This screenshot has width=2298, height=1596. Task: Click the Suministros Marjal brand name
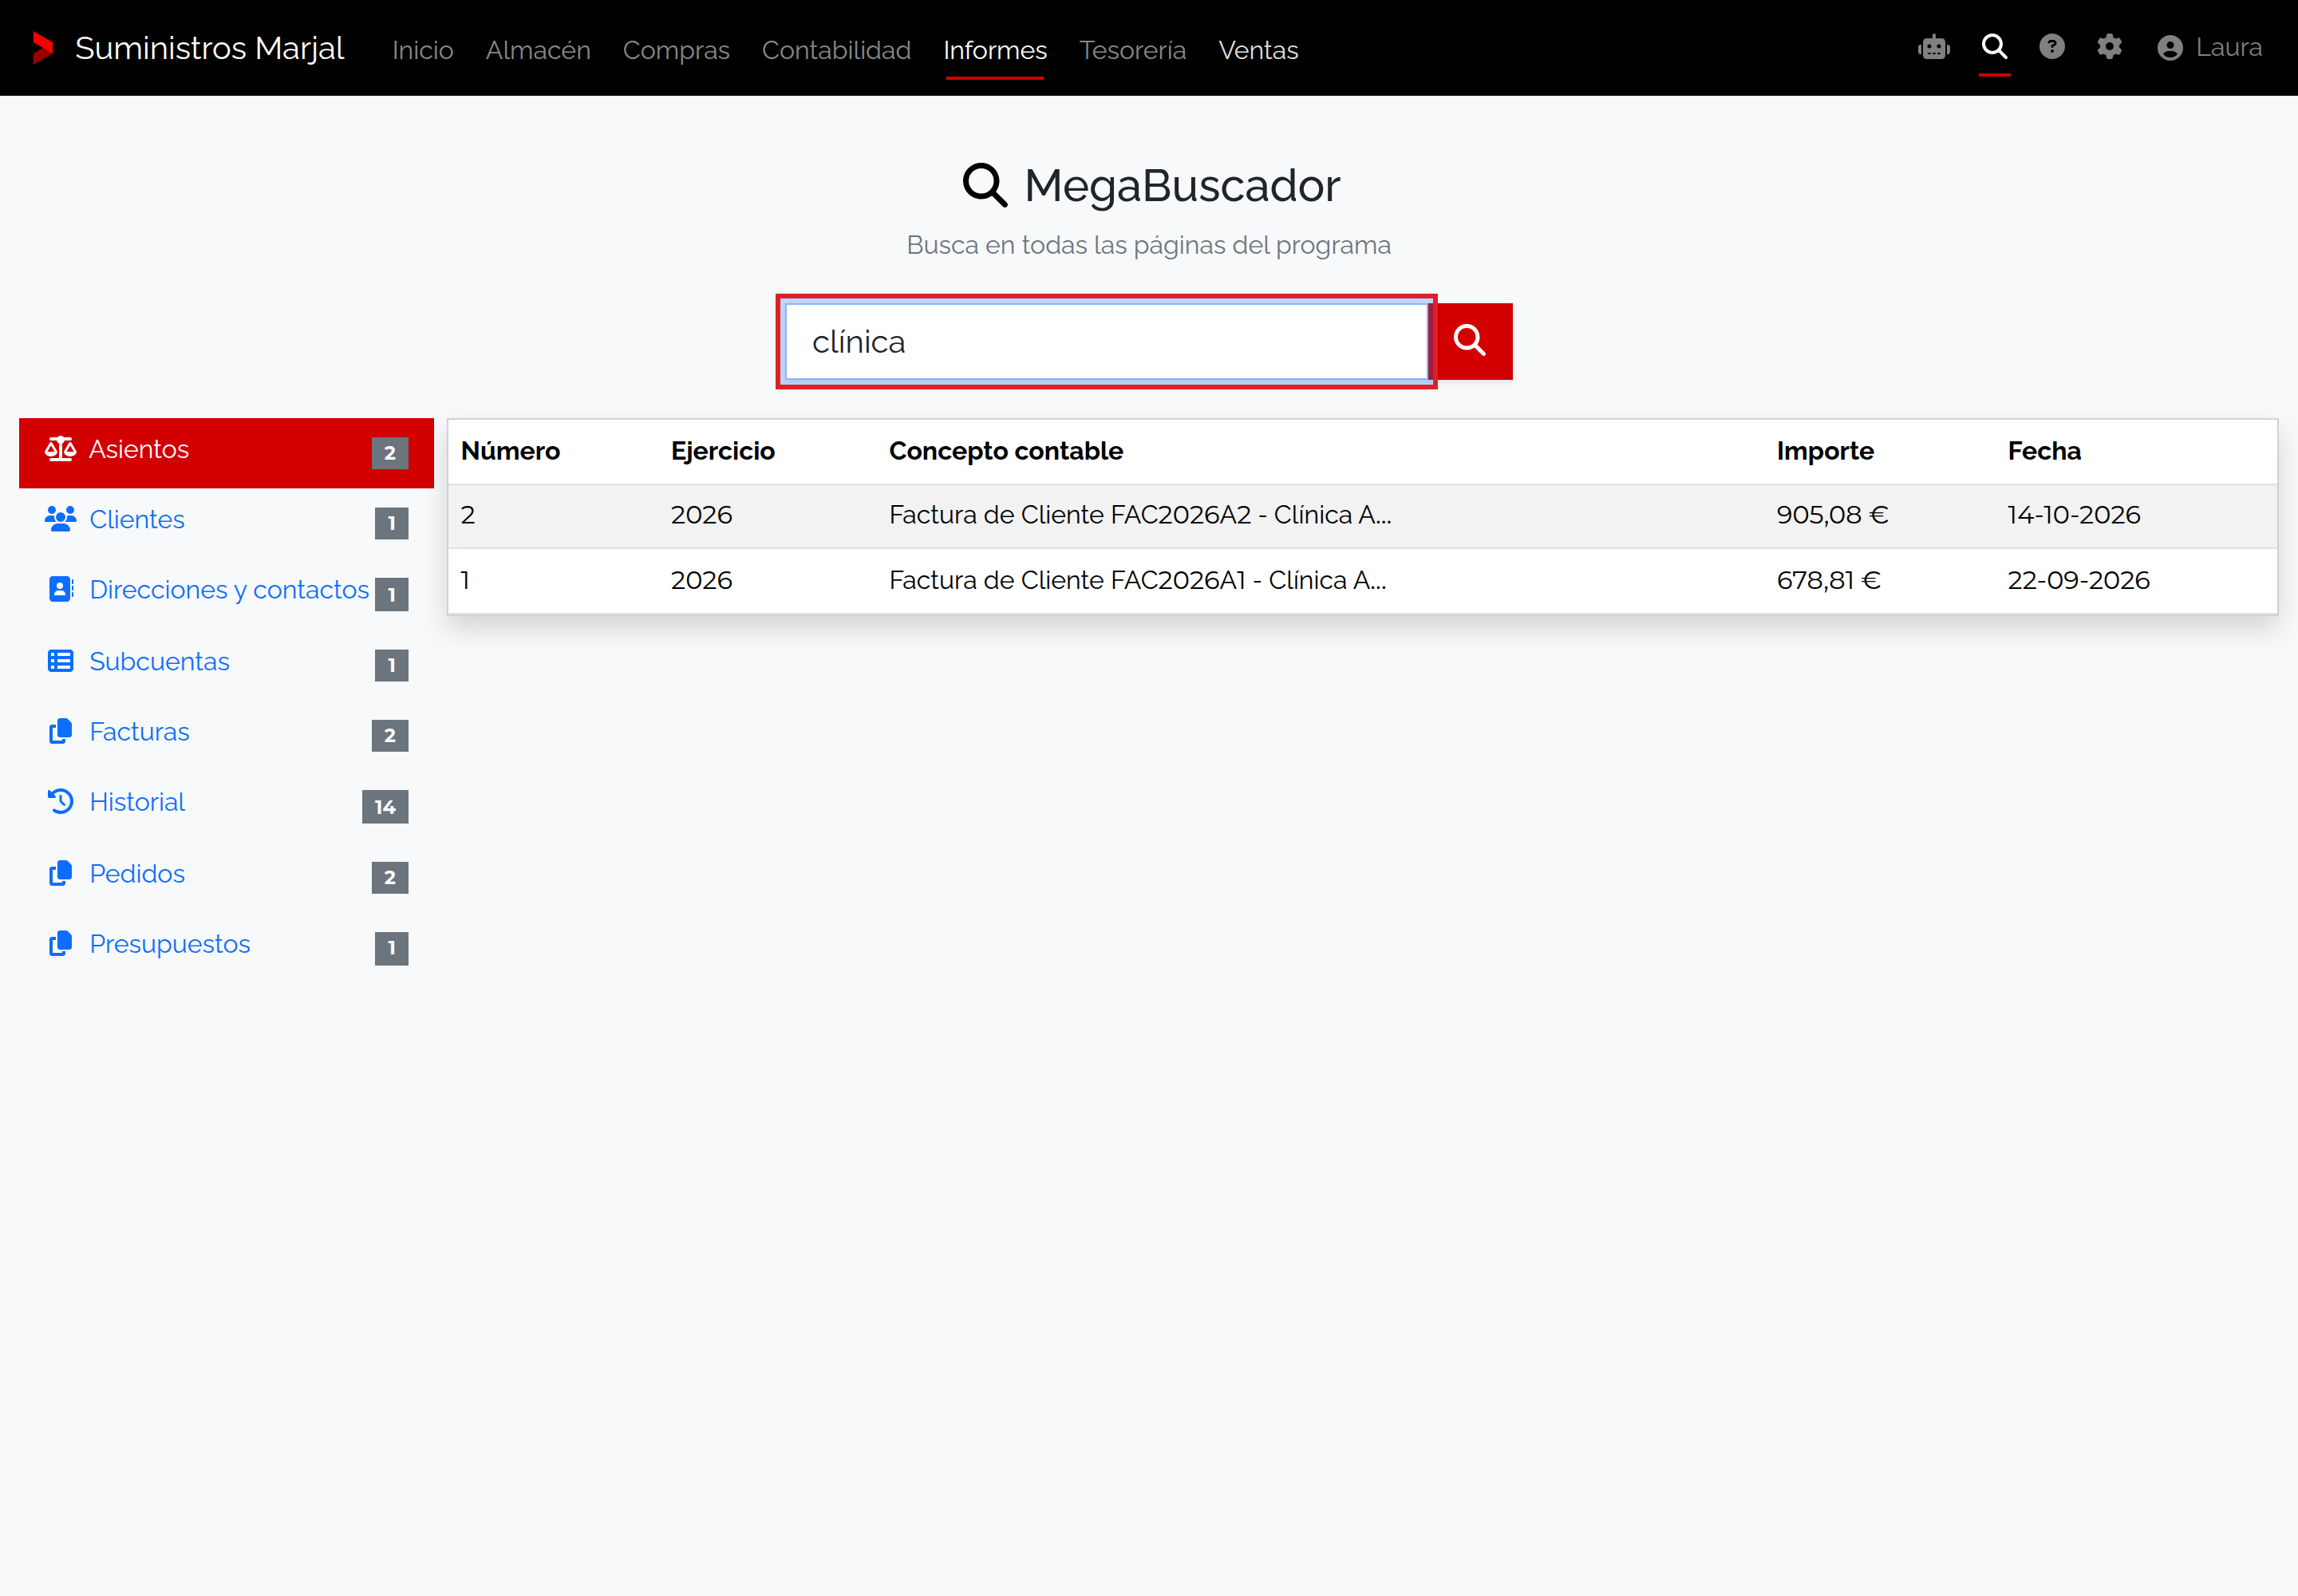point(209,48)
